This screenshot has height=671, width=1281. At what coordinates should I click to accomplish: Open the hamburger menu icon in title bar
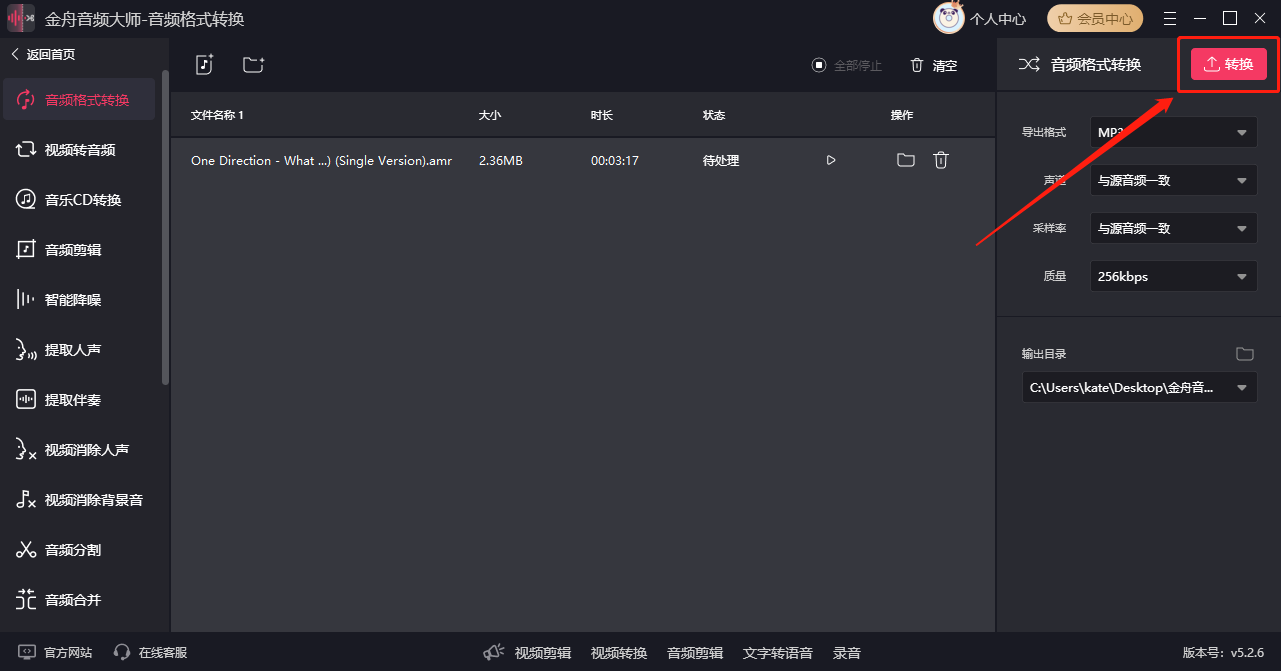1170,18
